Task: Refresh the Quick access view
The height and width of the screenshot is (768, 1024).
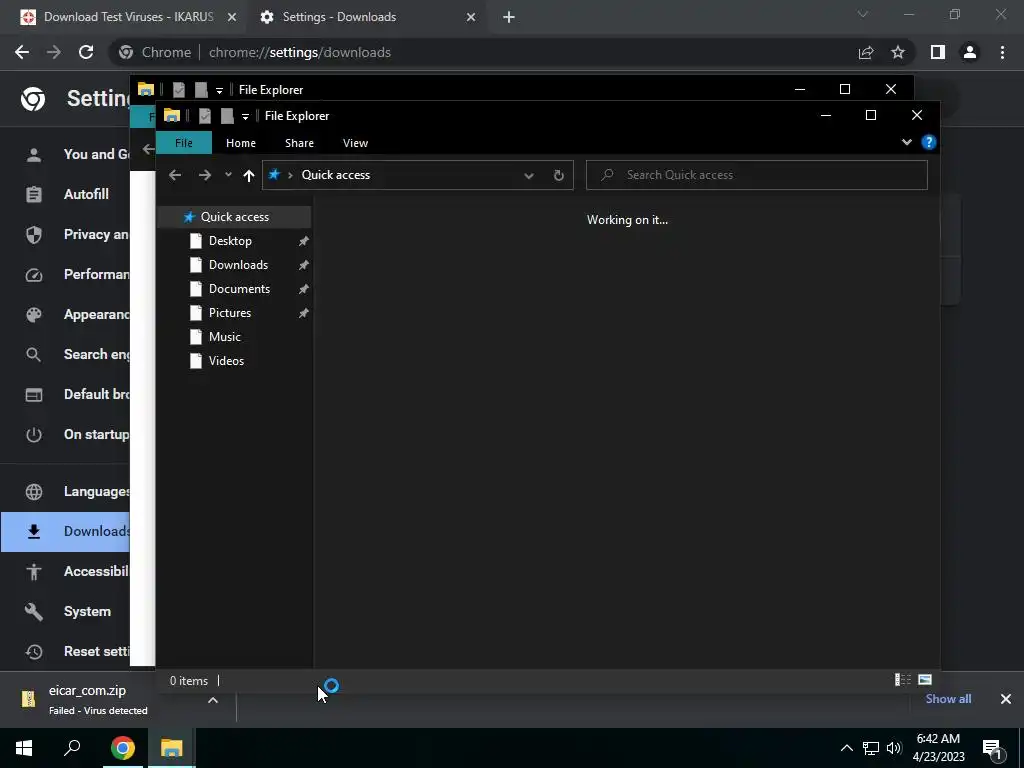Action: pos(558,175)
